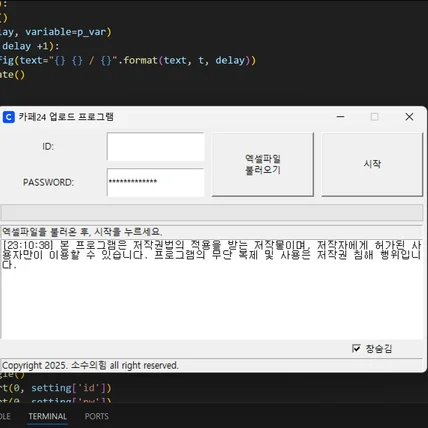This screenshot has width=428, height=428.
Task: Switch to the TERMINAL tab in editor
Action: coord(48,416)
